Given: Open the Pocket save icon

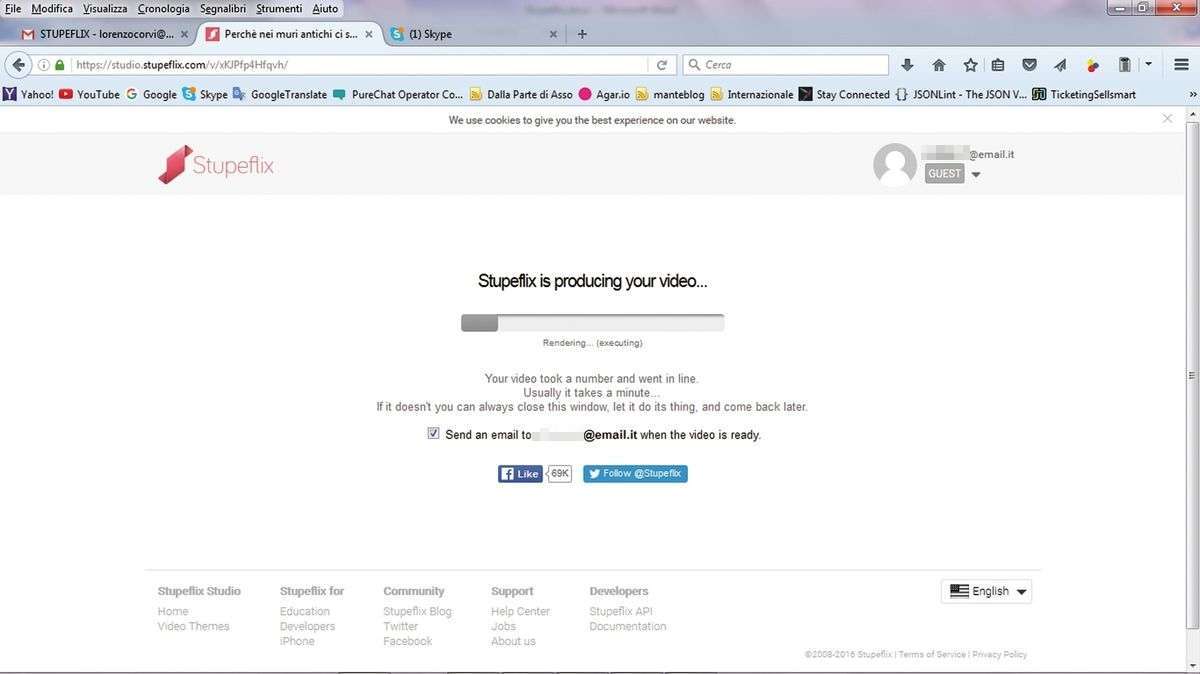Looking at the screenshot, I should pyautogui.click(x=1029, y=65).
